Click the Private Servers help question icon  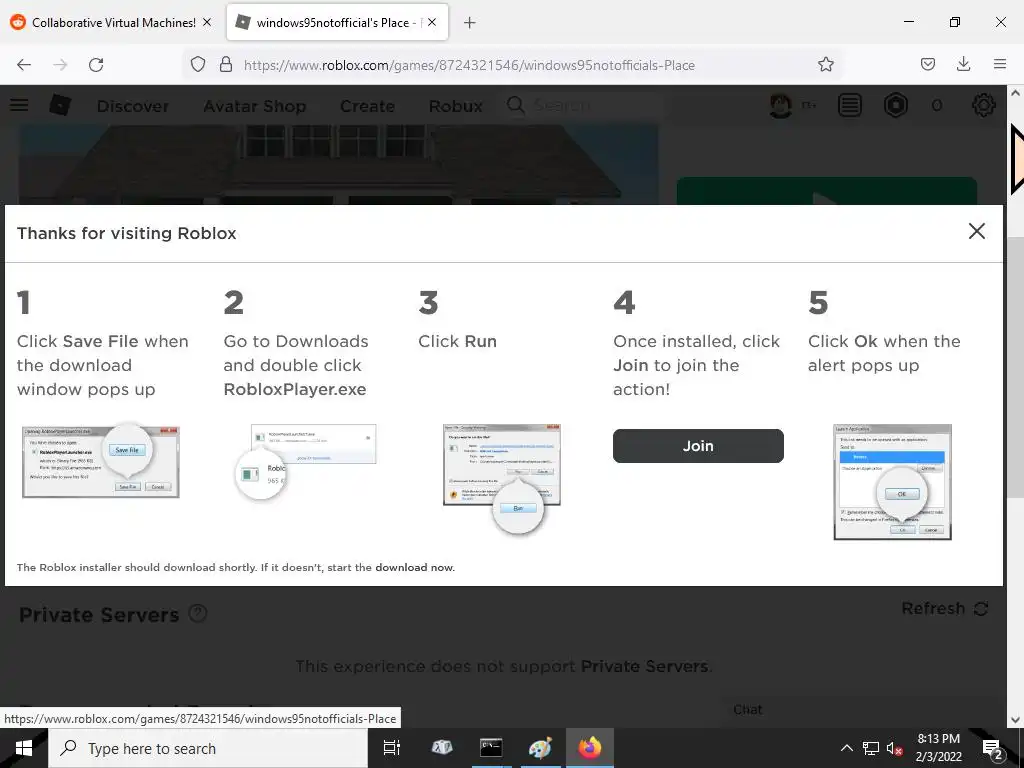click(198, 613)
